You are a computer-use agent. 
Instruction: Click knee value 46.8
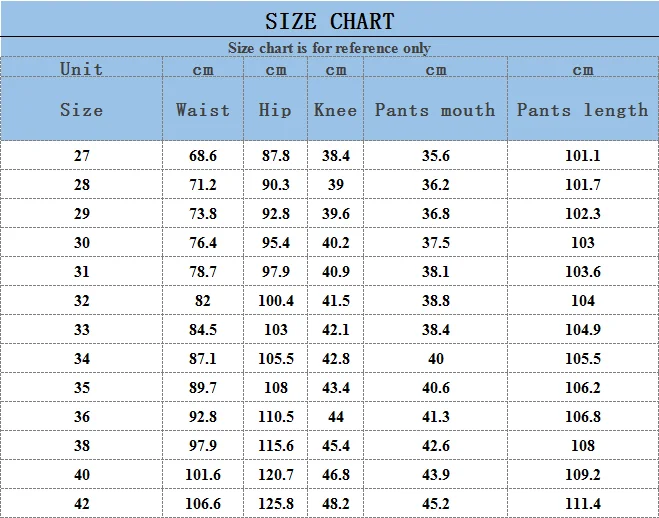click(335, 475)
